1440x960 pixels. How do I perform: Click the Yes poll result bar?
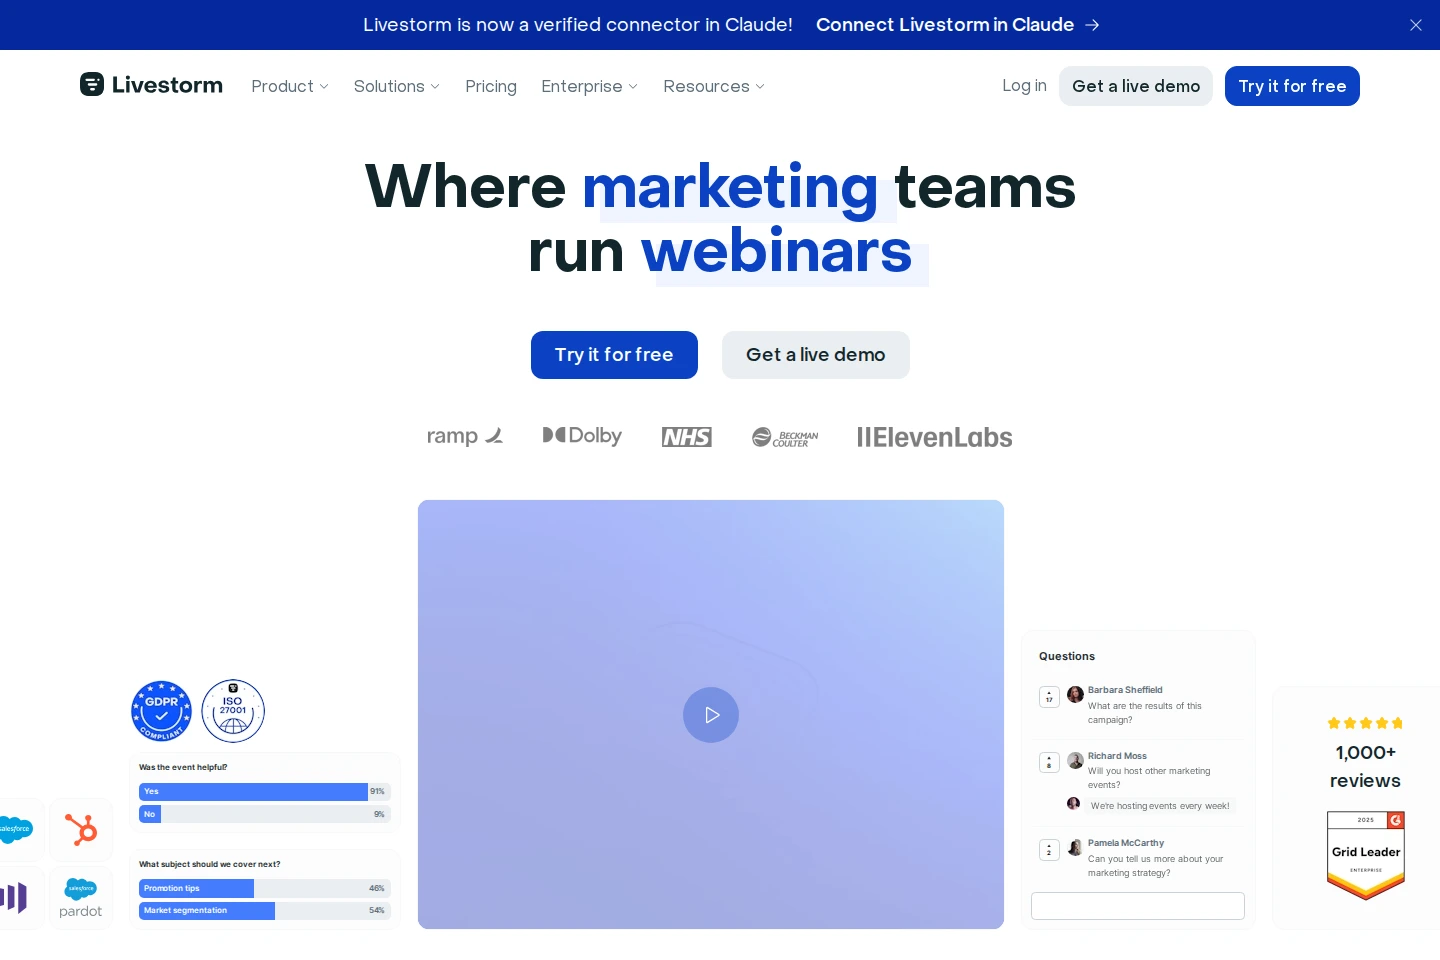click(x=265, y=791)
